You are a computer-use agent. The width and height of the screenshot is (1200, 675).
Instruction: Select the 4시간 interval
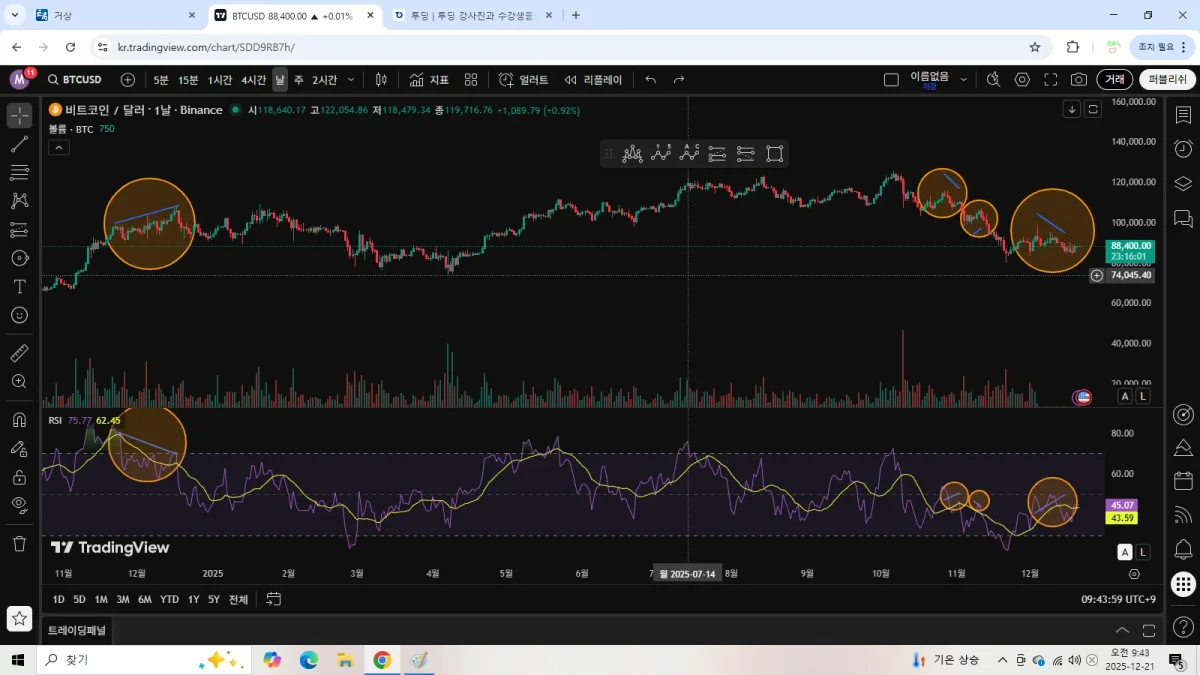coord(254,80)
